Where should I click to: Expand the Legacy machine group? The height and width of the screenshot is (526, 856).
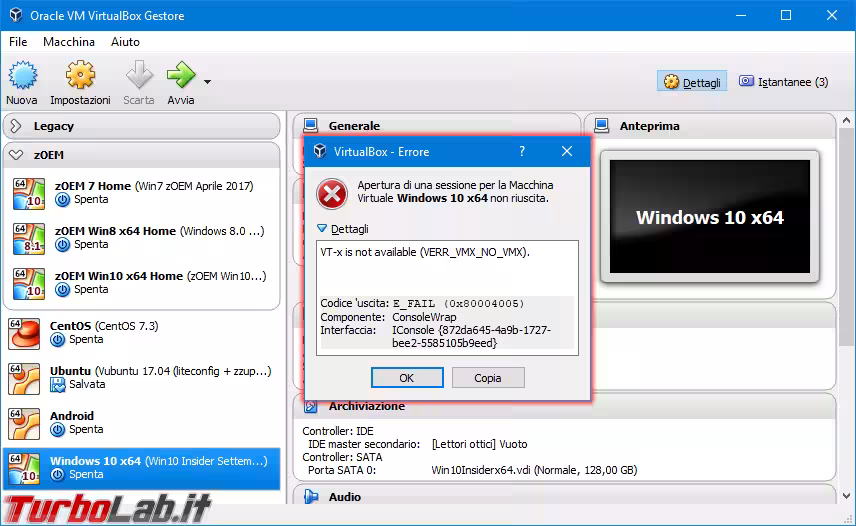[16, 126]
